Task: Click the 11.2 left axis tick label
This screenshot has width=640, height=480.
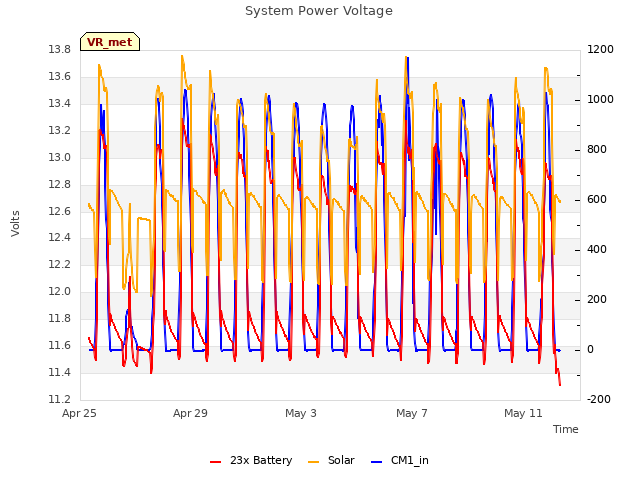Action: click(x=60, y=400)
